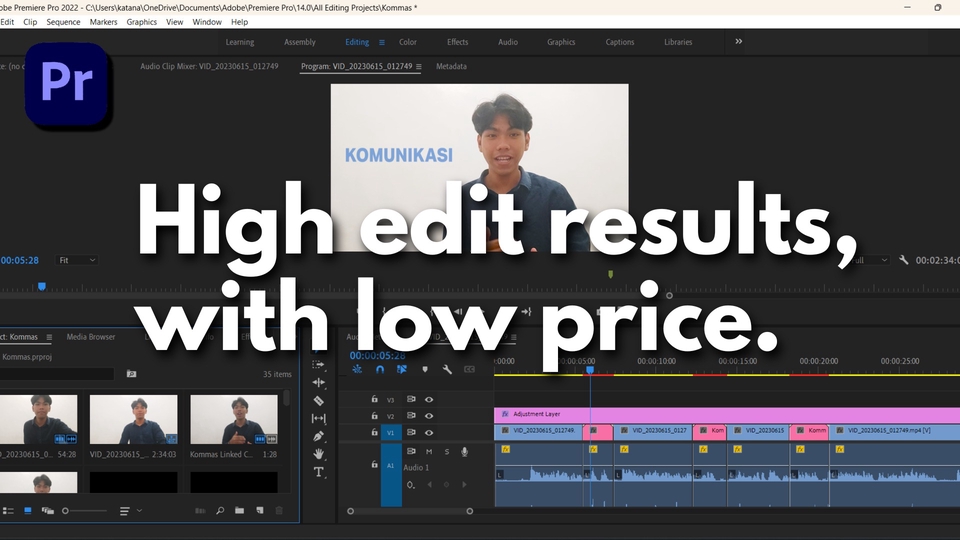Click the Program monitor playhead
The width and height of the screenshot is (960, 540).
(x=42, y=286)
